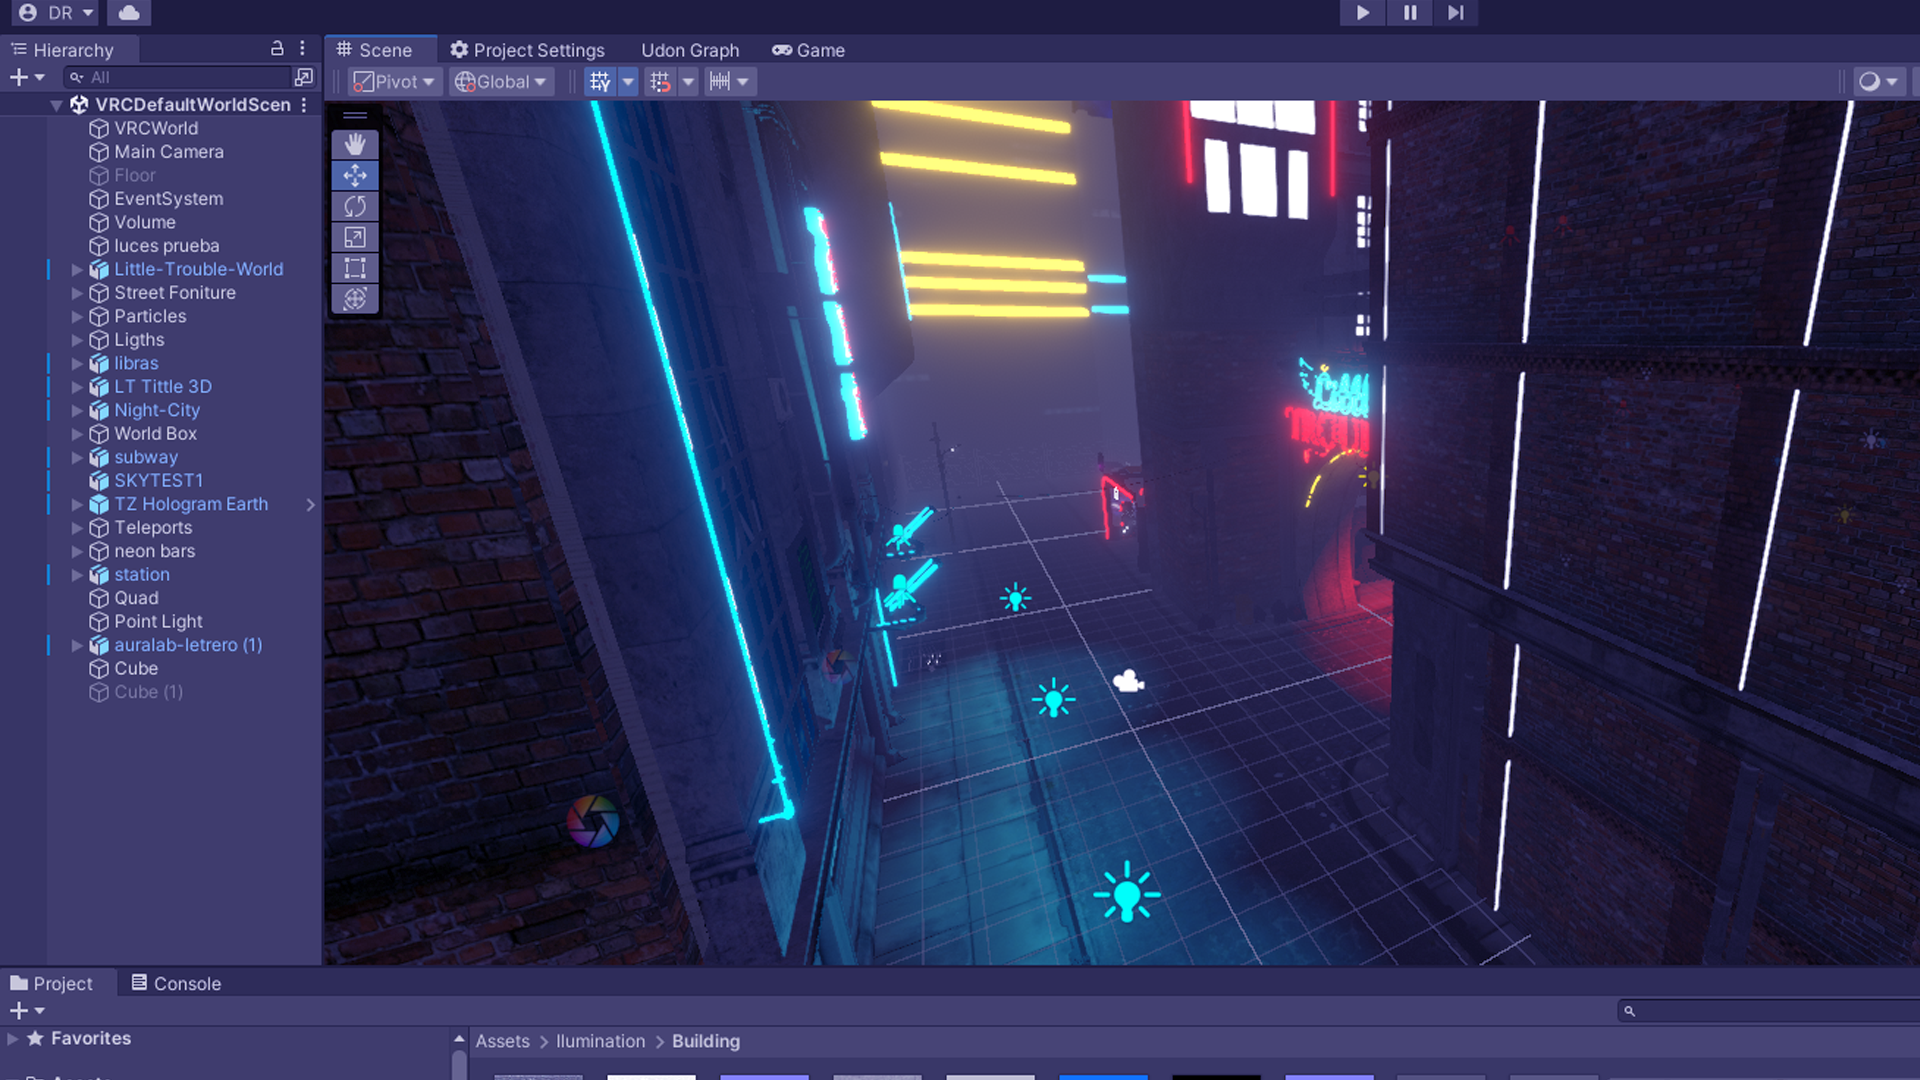Screen dimensions: 1920x1080
Task: Open the Global orientation dropdown
Action: (501, 82)
